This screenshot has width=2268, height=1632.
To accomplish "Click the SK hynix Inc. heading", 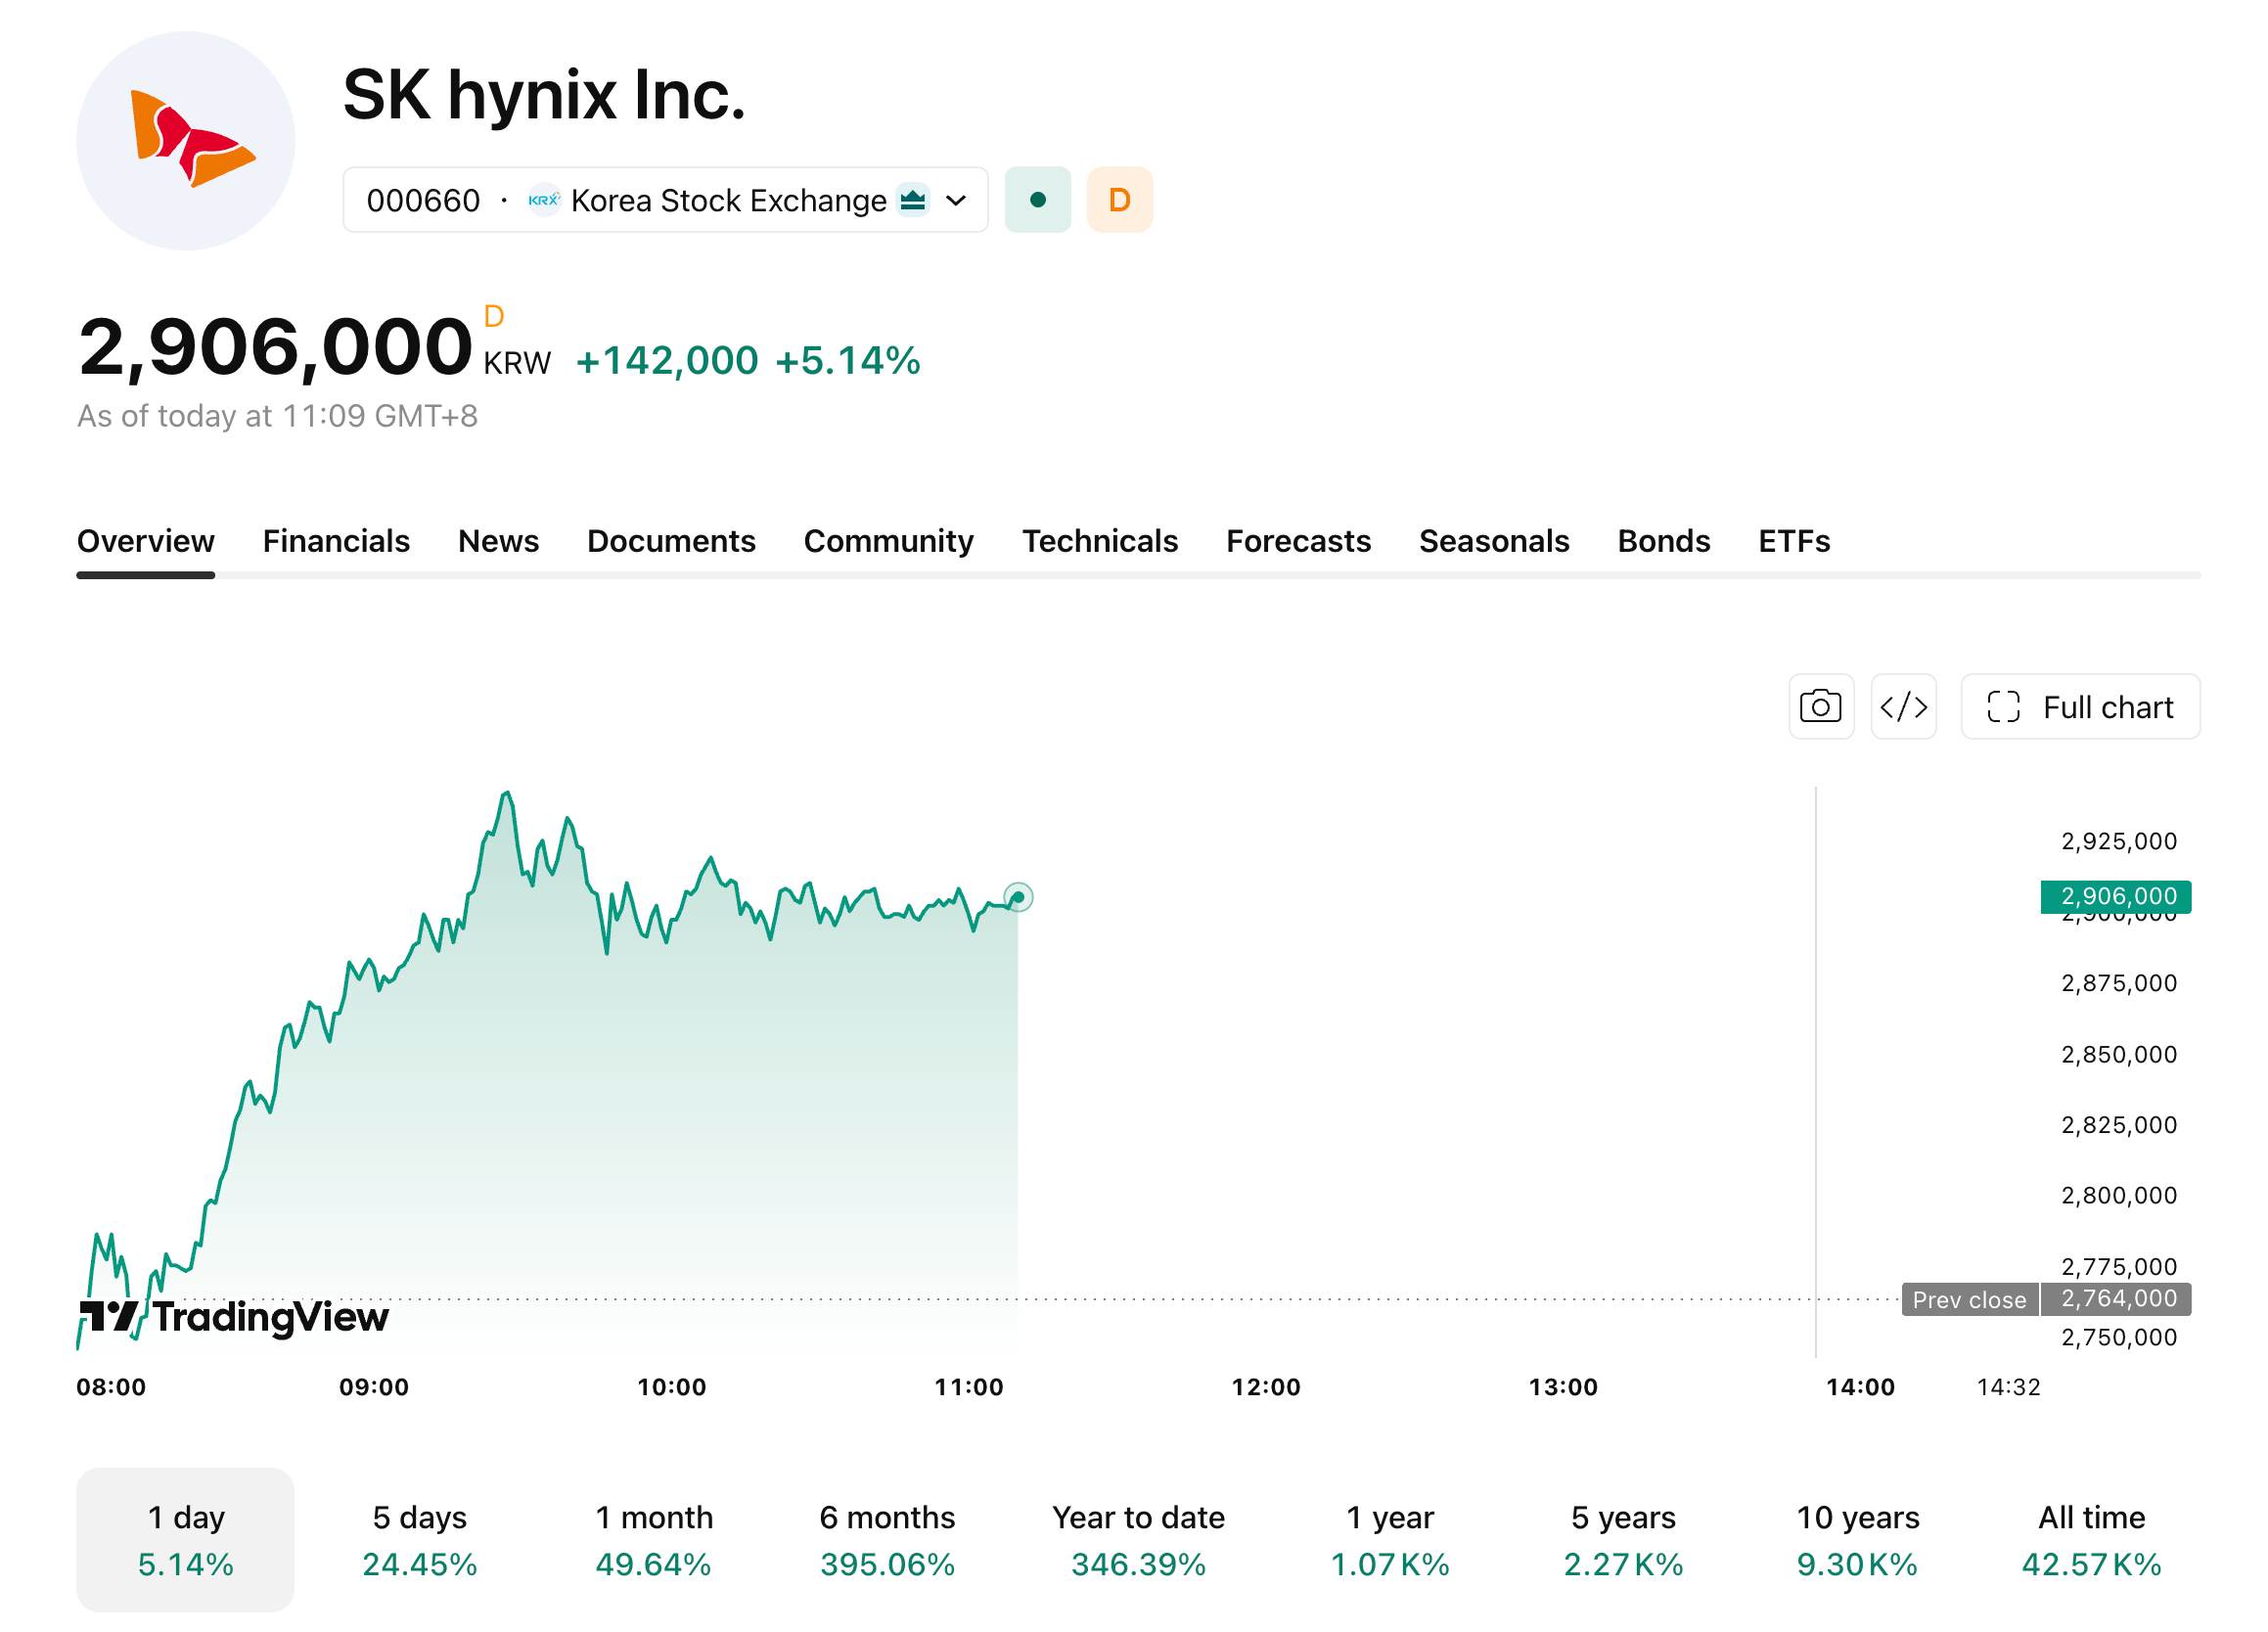I will (545, 96).
